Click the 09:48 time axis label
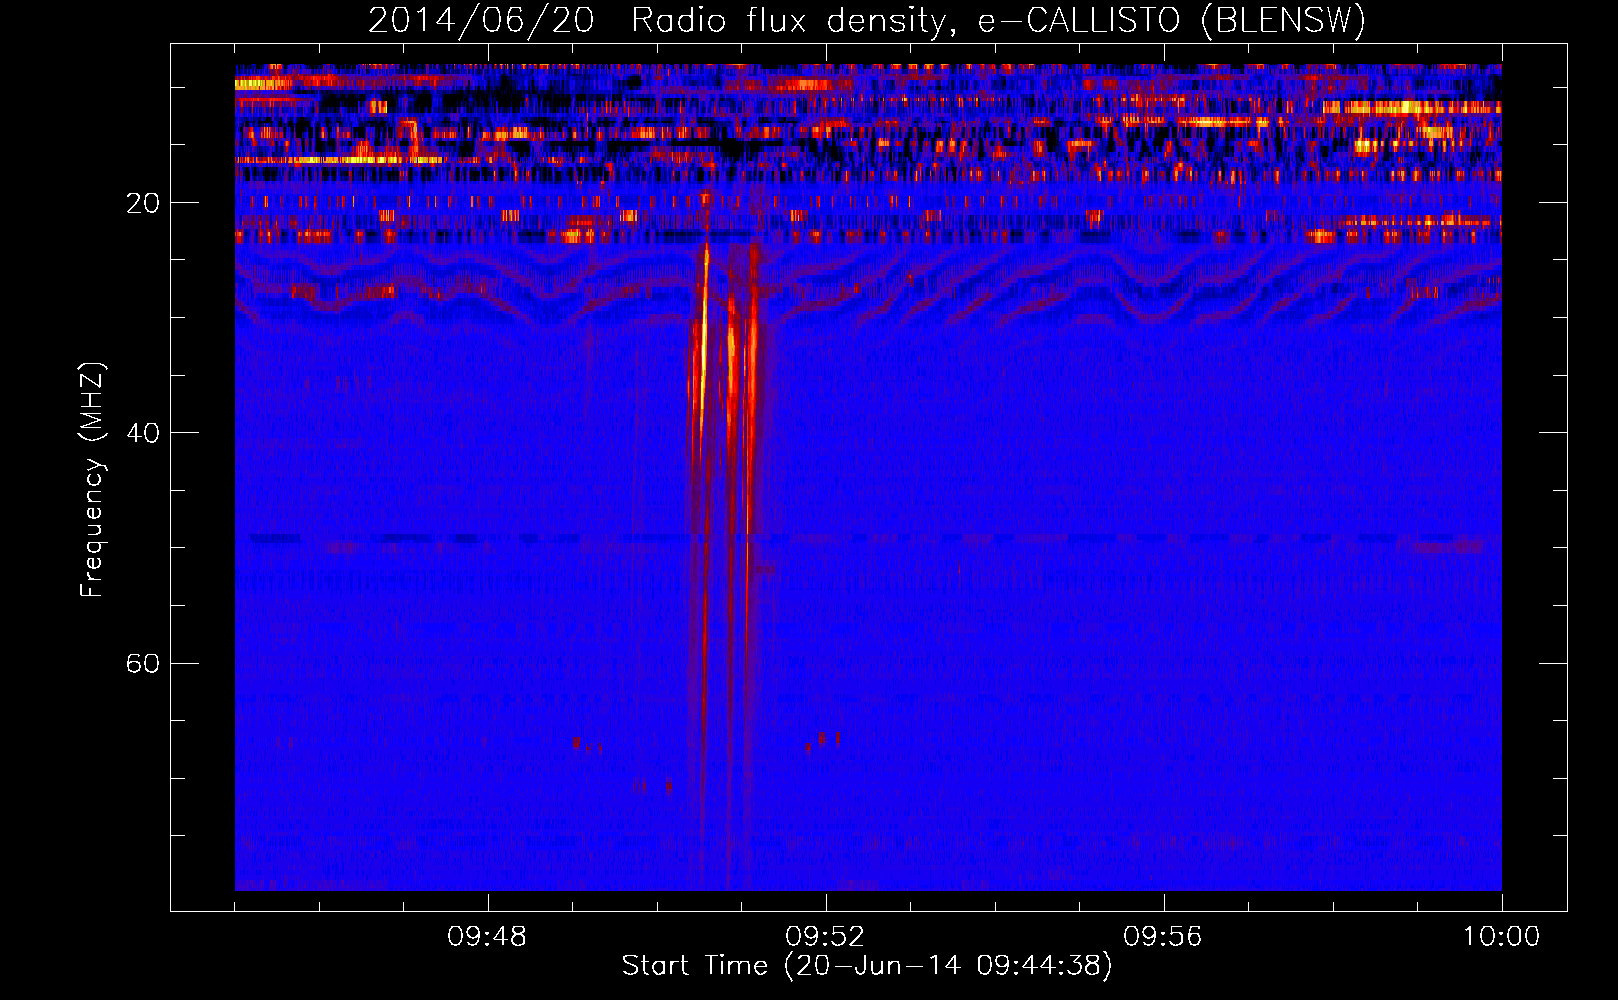Screen dimensions: 1618x1000 coord(487,937)
